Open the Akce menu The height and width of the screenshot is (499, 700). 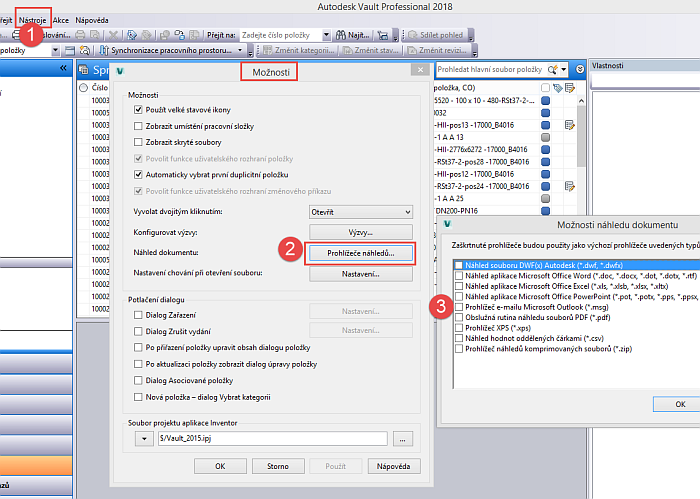coord(61,20)
